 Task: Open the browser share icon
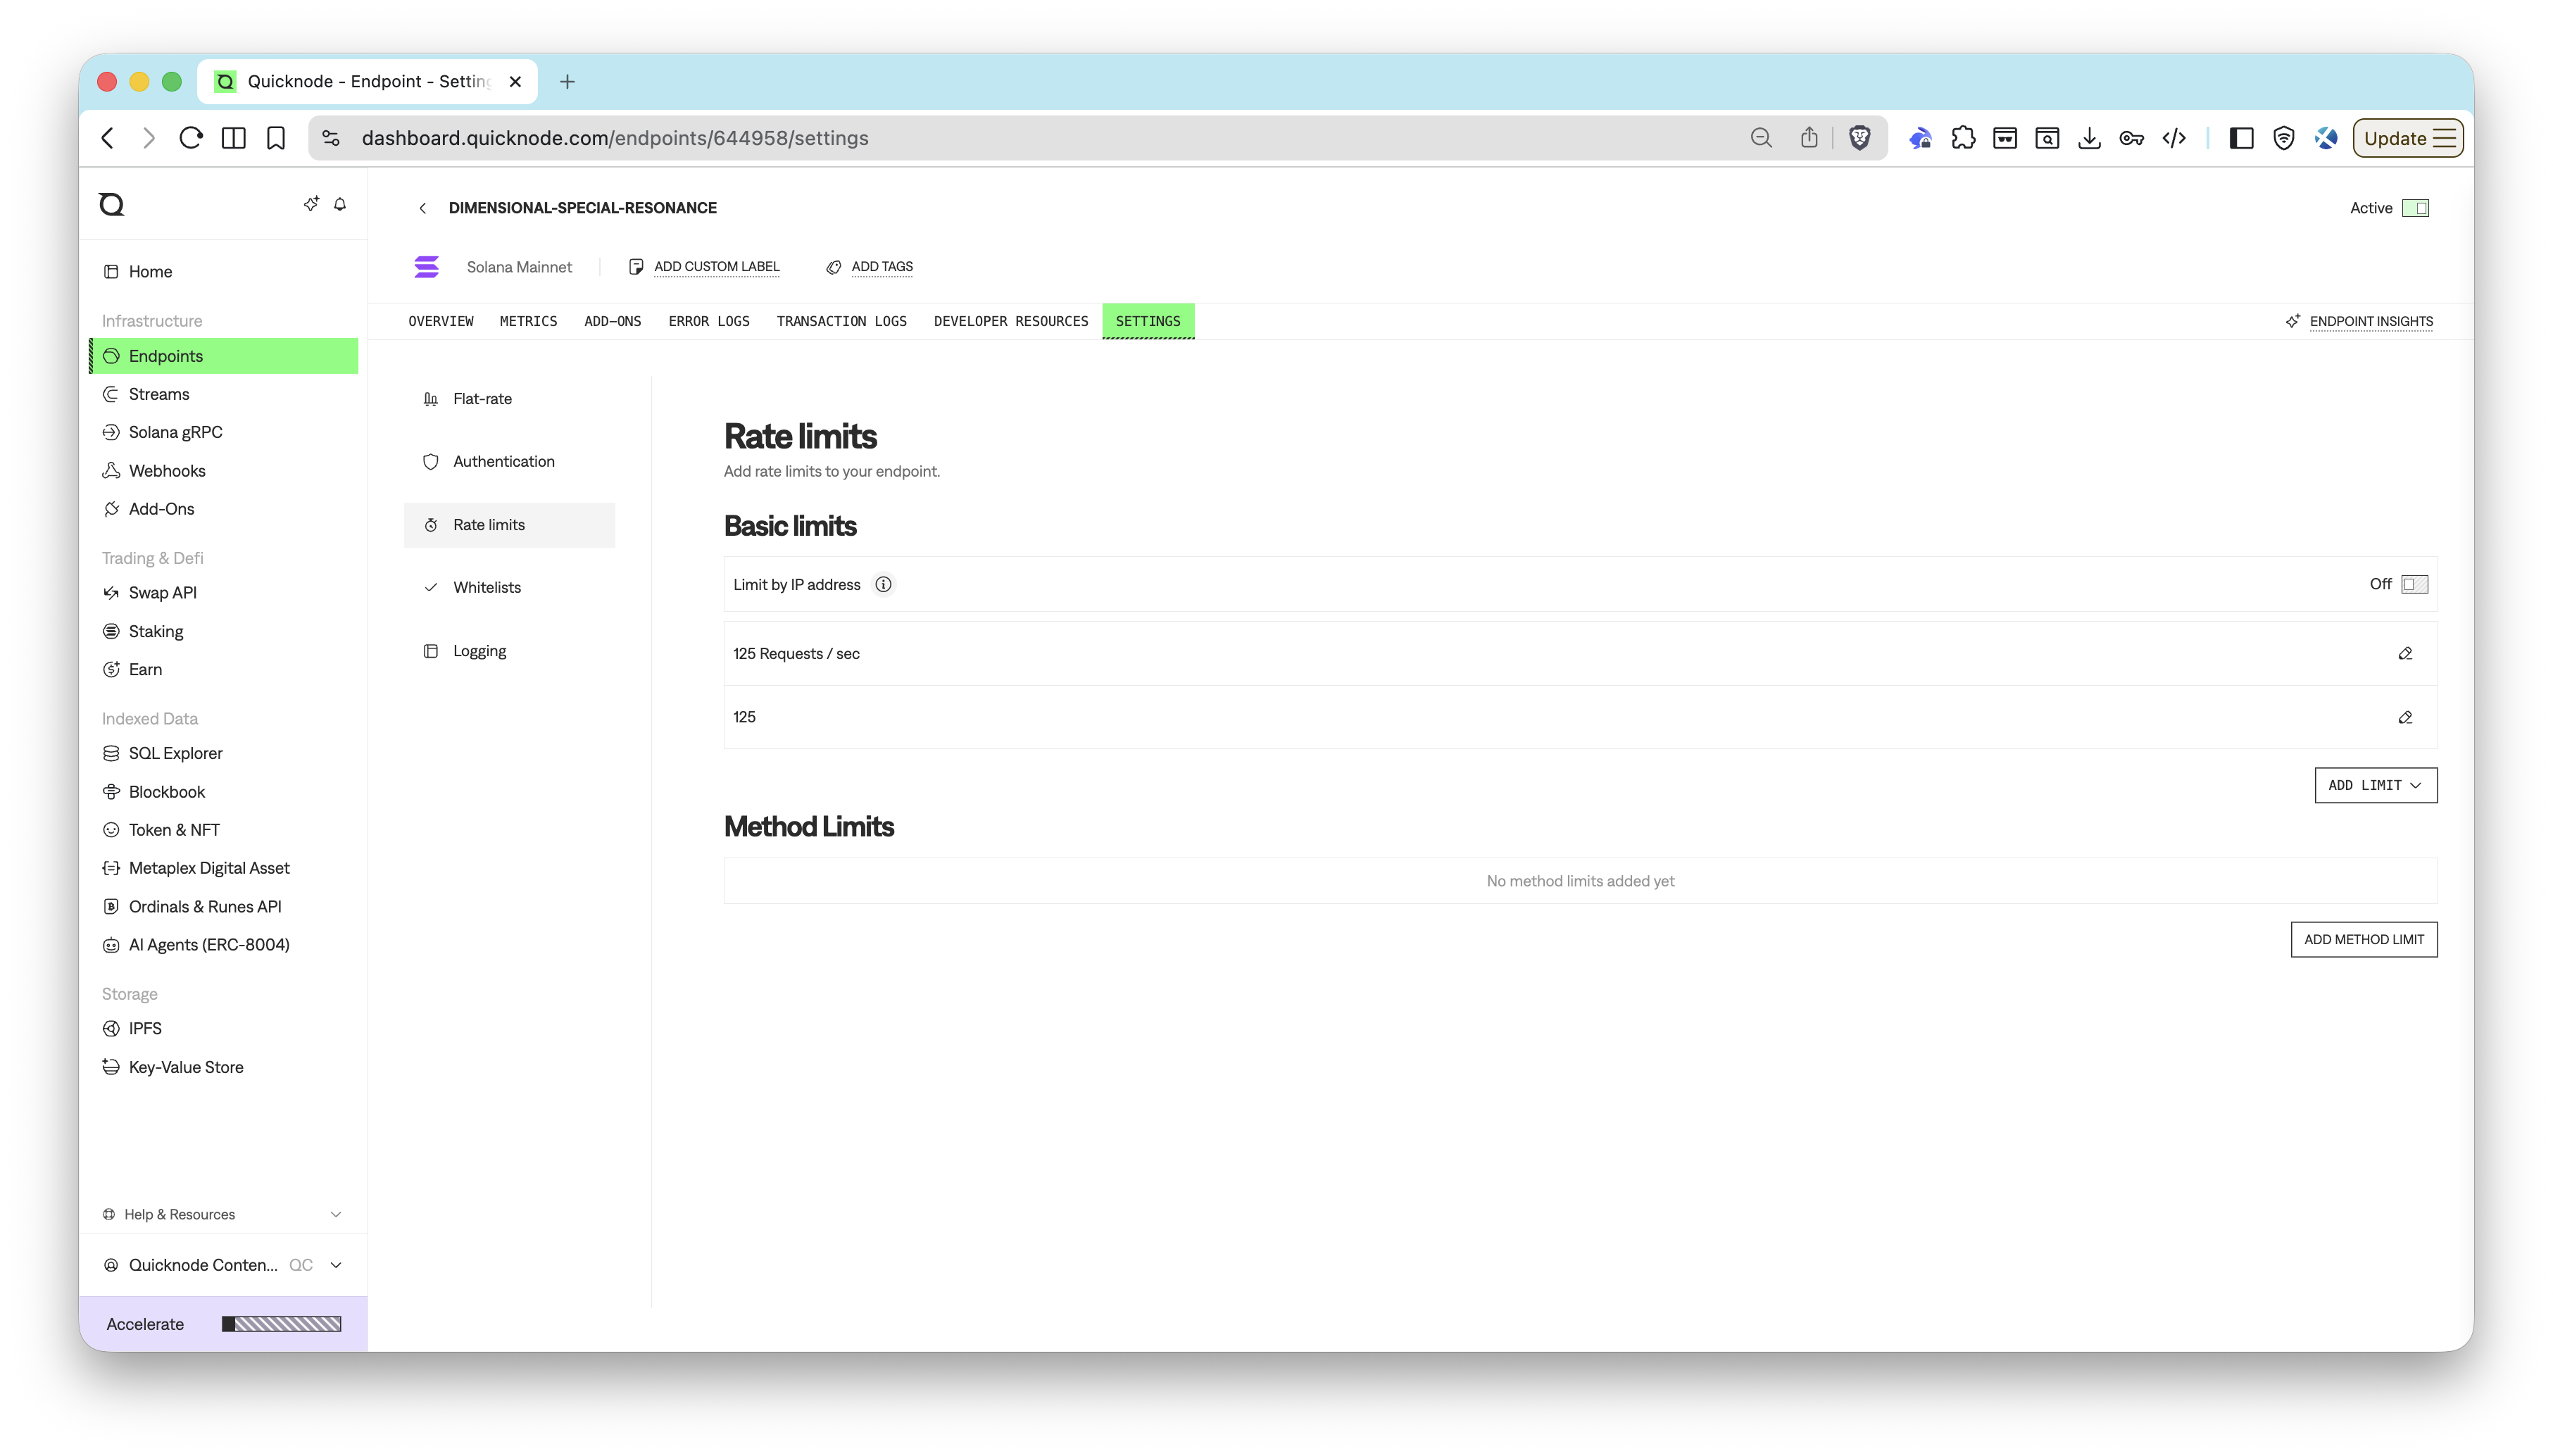pos(1809,138)
